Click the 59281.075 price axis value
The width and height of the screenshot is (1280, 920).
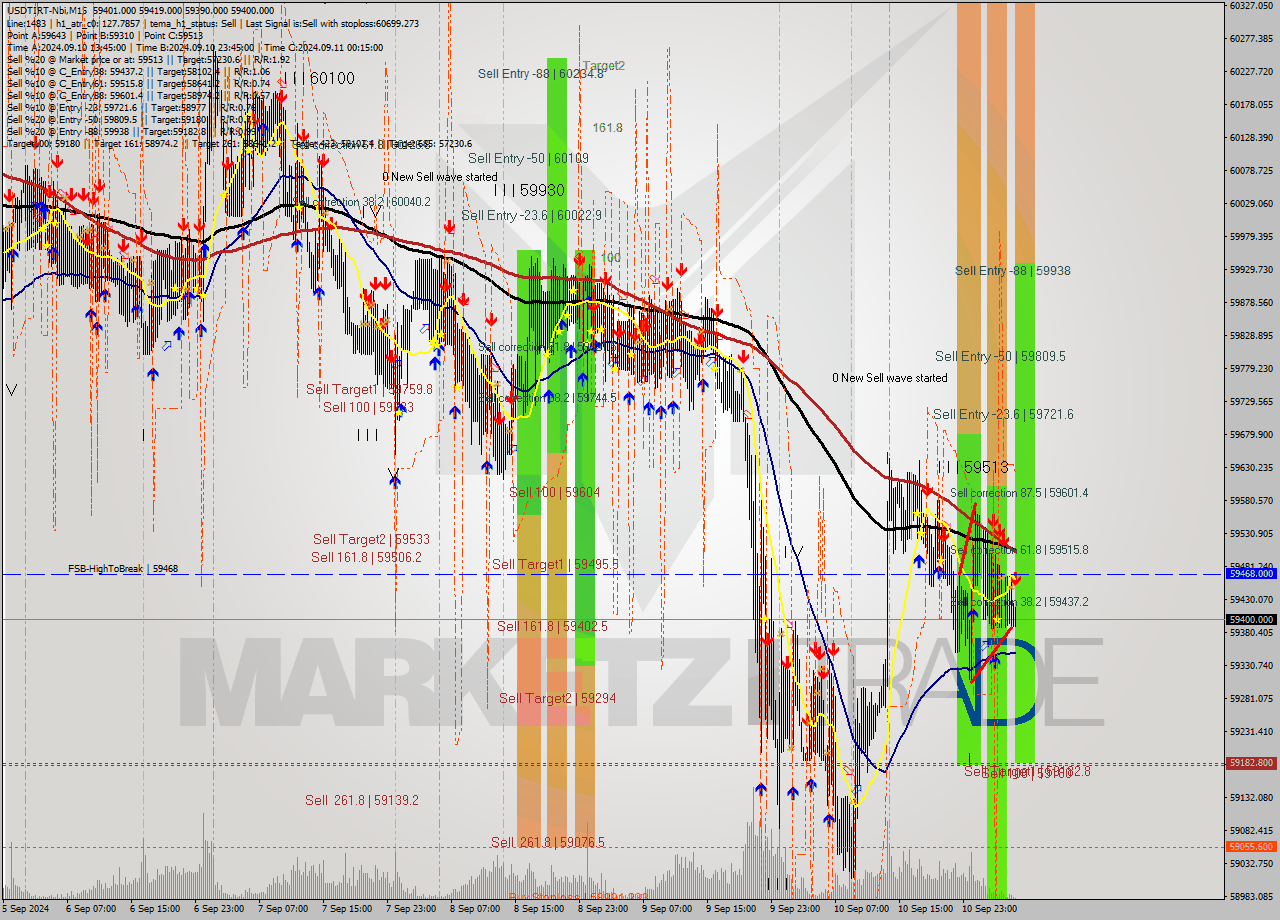pyautogui.click(x=1250, y=698)
